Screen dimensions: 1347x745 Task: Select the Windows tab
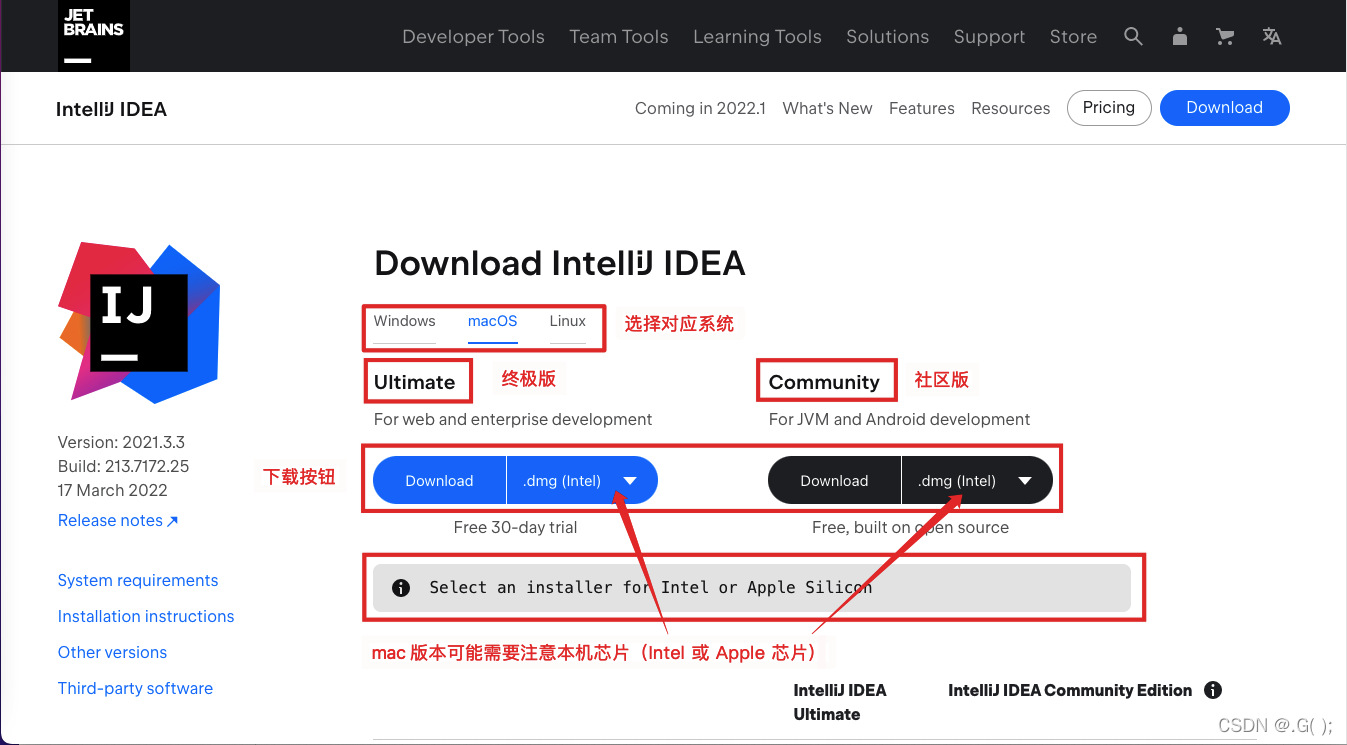[405, 322]
